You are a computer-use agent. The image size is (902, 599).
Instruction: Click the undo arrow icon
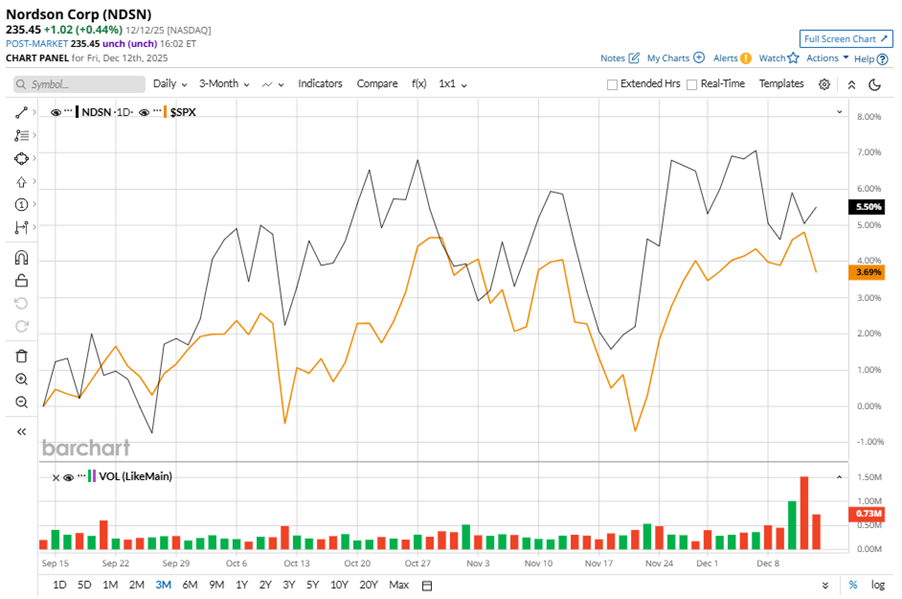click(x=21, y=303)
